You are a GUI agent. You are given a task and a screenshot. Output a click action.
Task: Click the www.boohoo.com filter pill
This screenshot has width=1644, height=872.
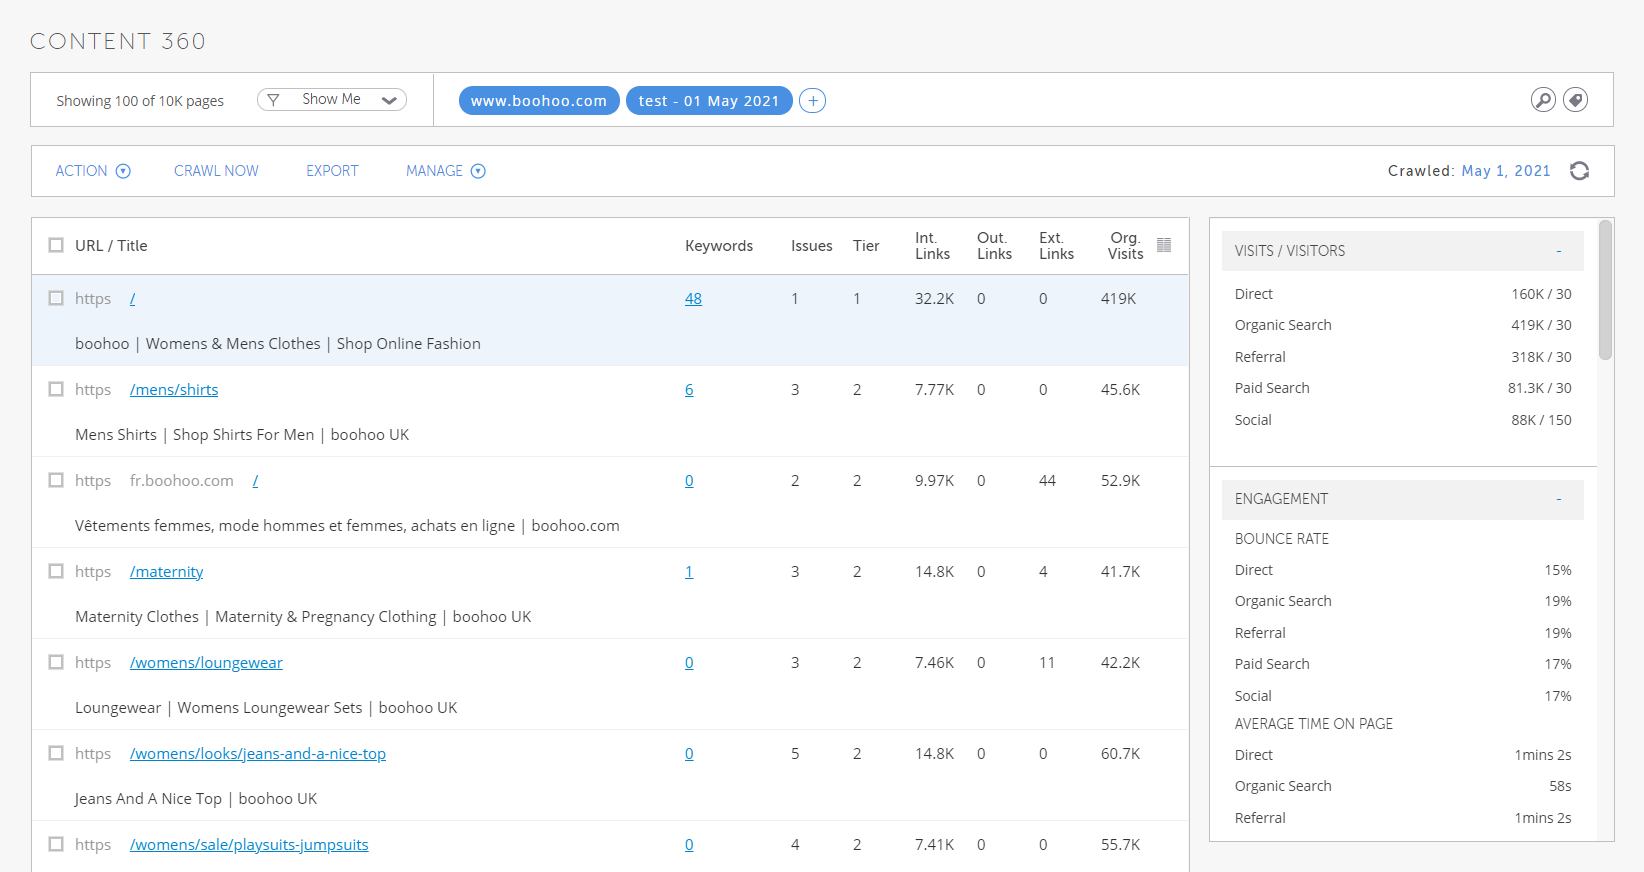click(x=538, y=101)
